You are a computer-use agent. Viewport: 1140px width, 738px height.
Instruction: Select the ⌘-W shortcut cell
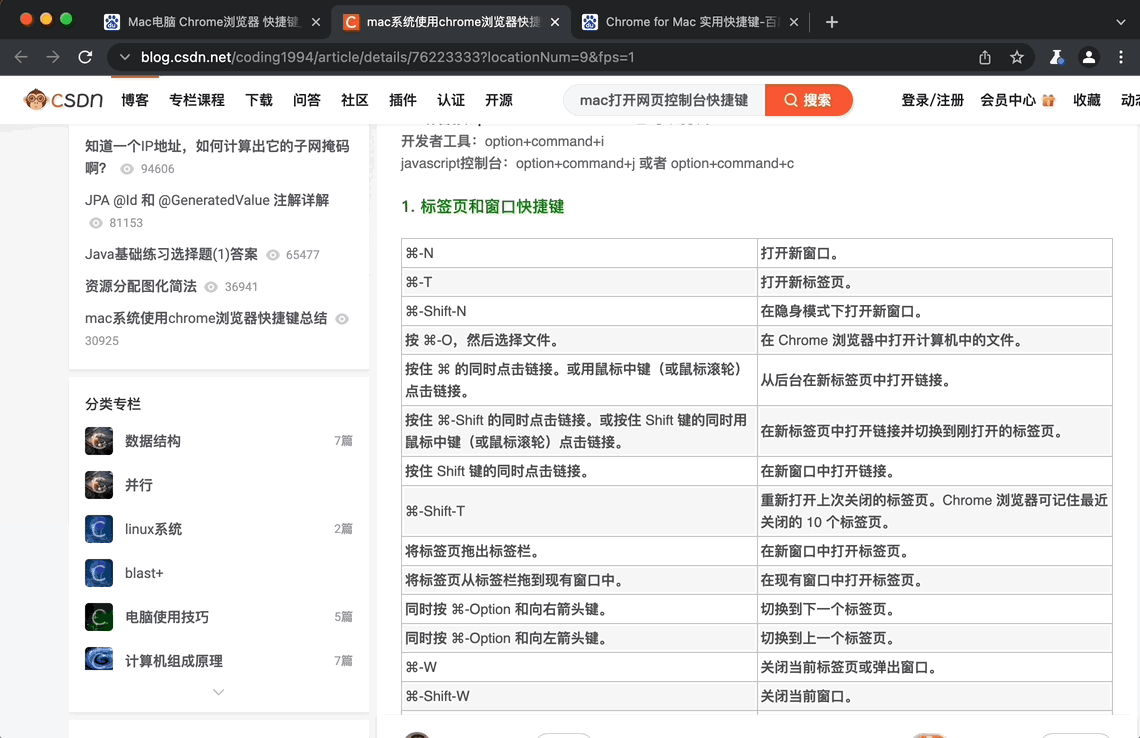(579, 667)
